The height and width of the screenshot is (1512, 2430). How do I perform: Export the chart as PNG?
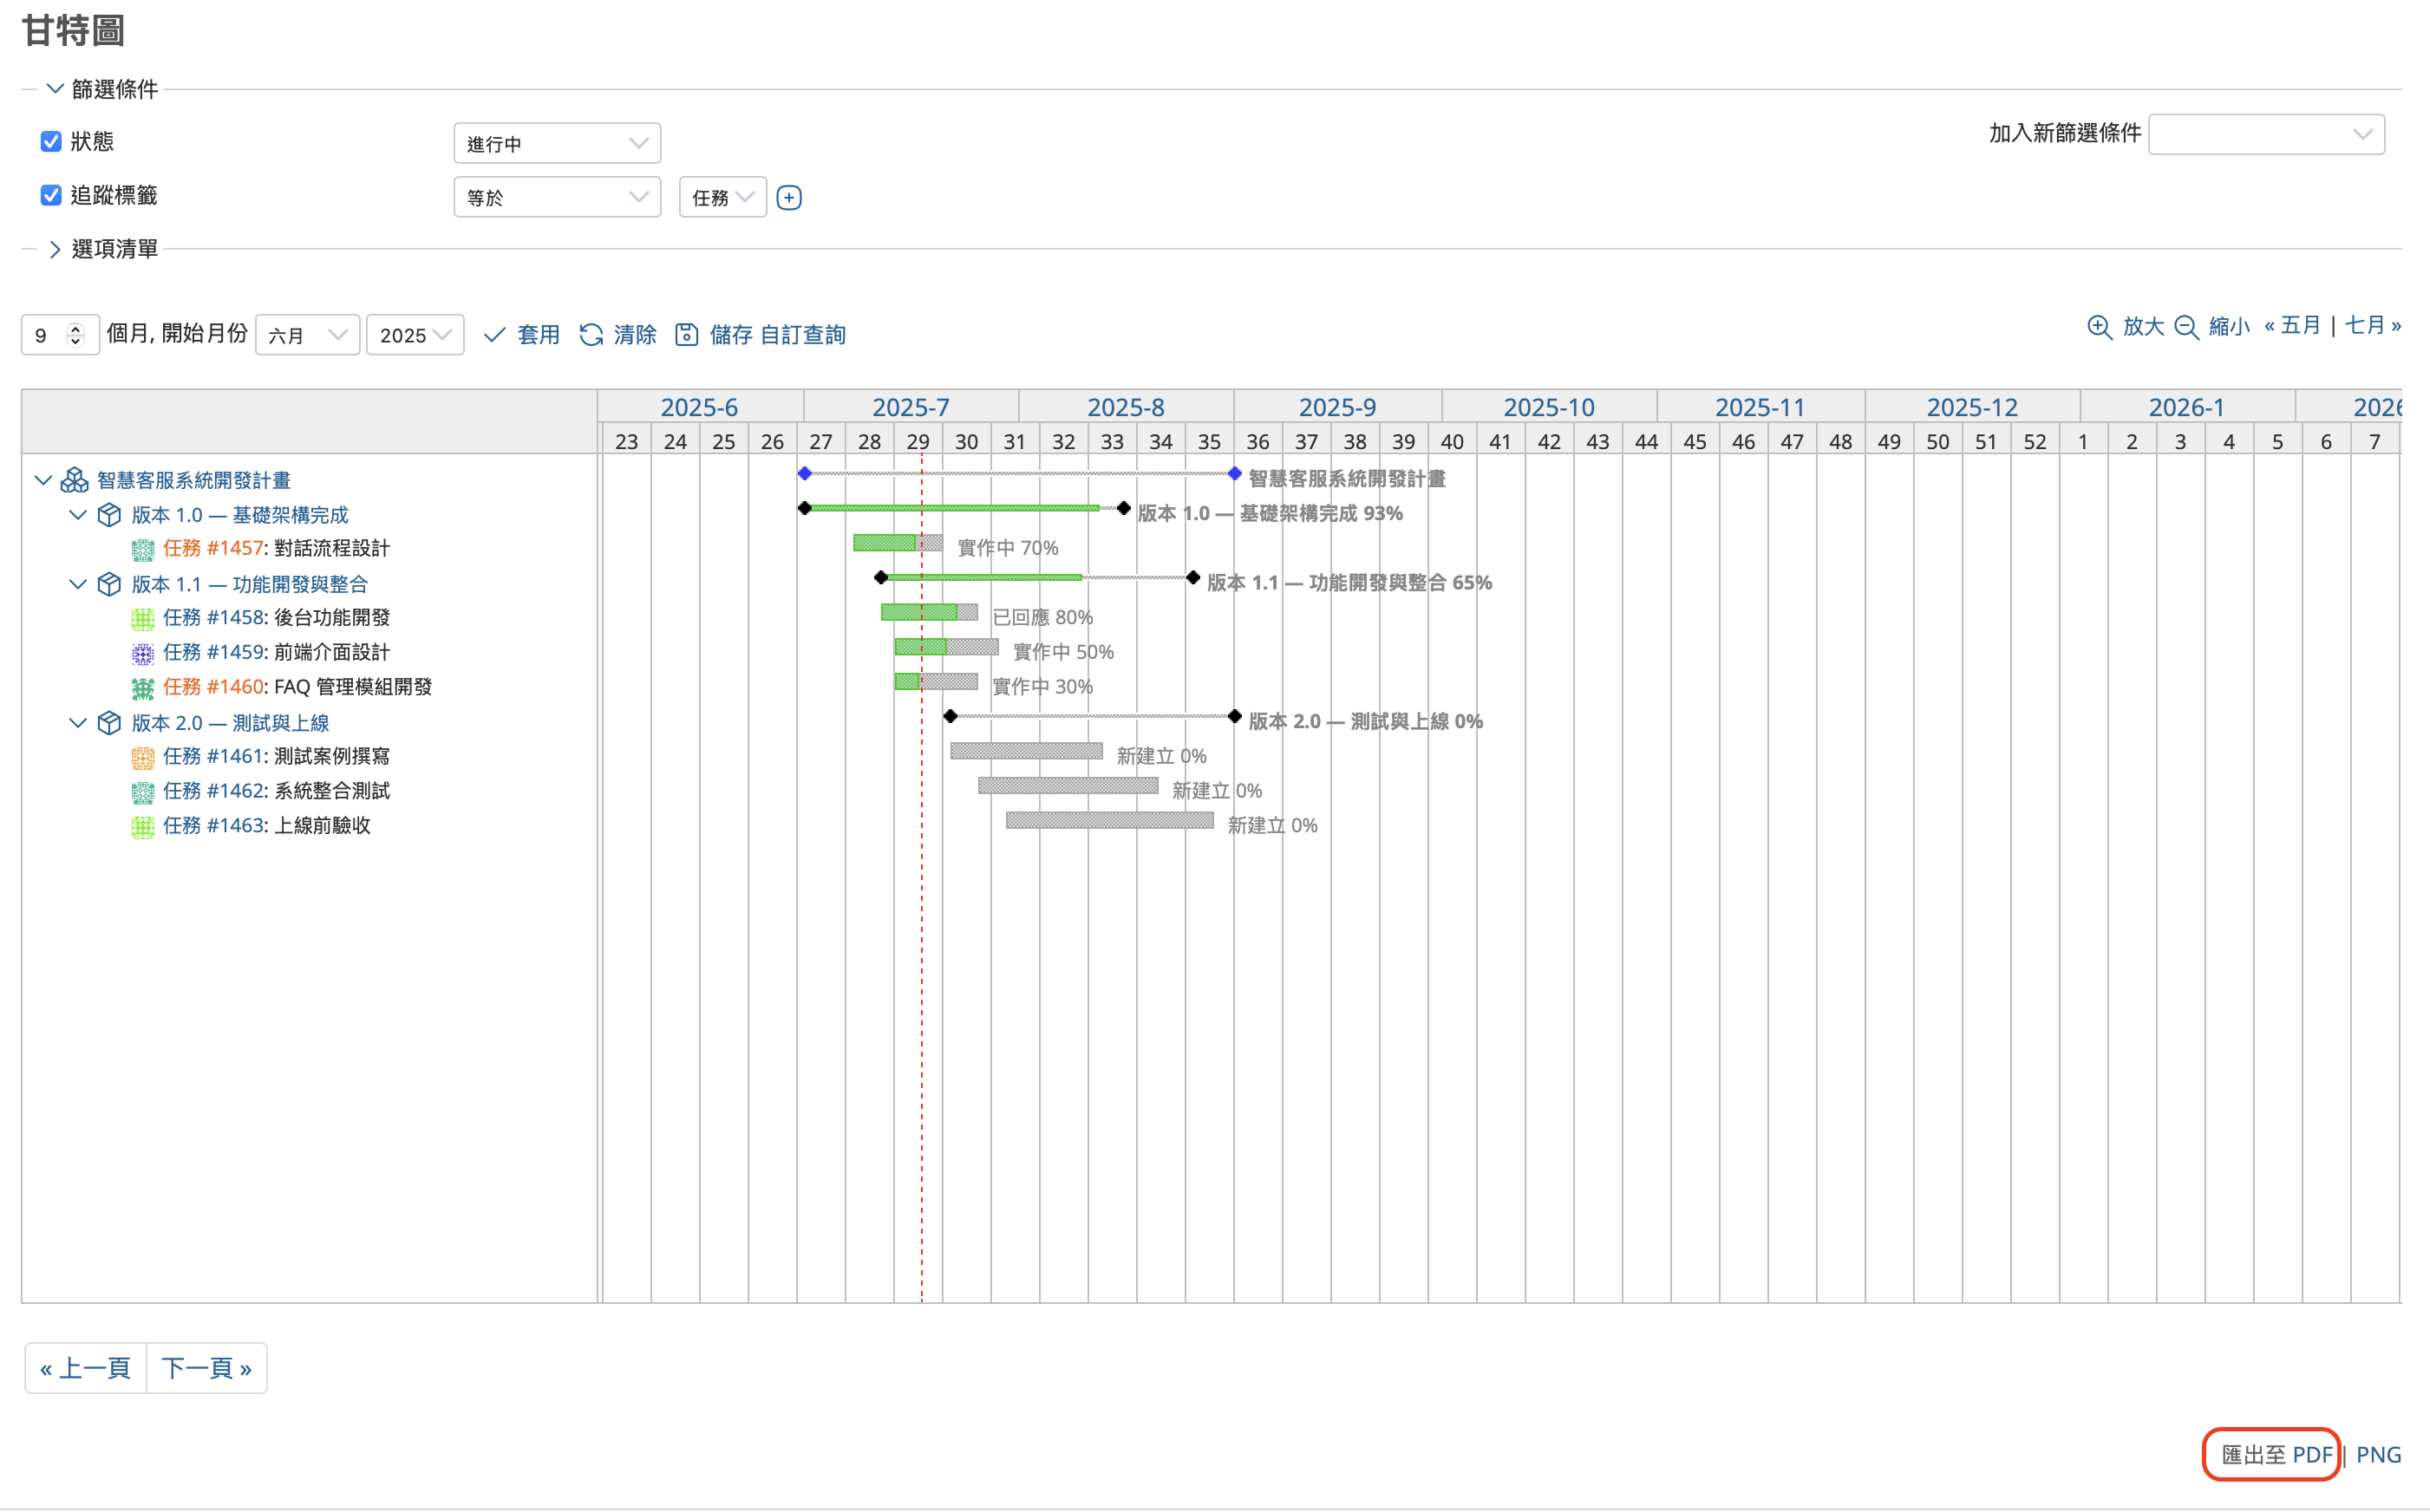pyautogui.click(x=2378, y=1455)
